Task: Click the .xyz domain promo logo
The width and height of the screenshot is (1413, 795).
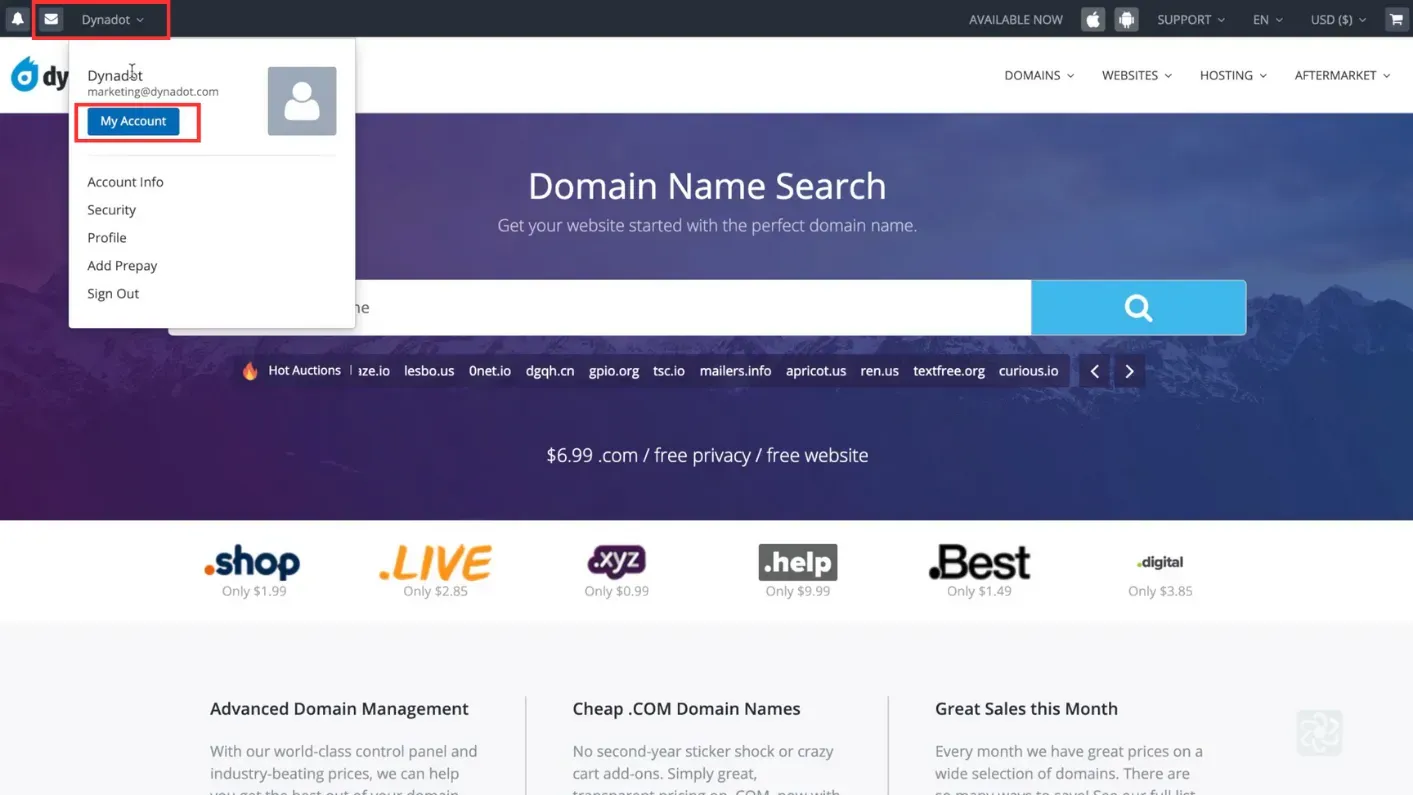Action: [x=616, y=562]
